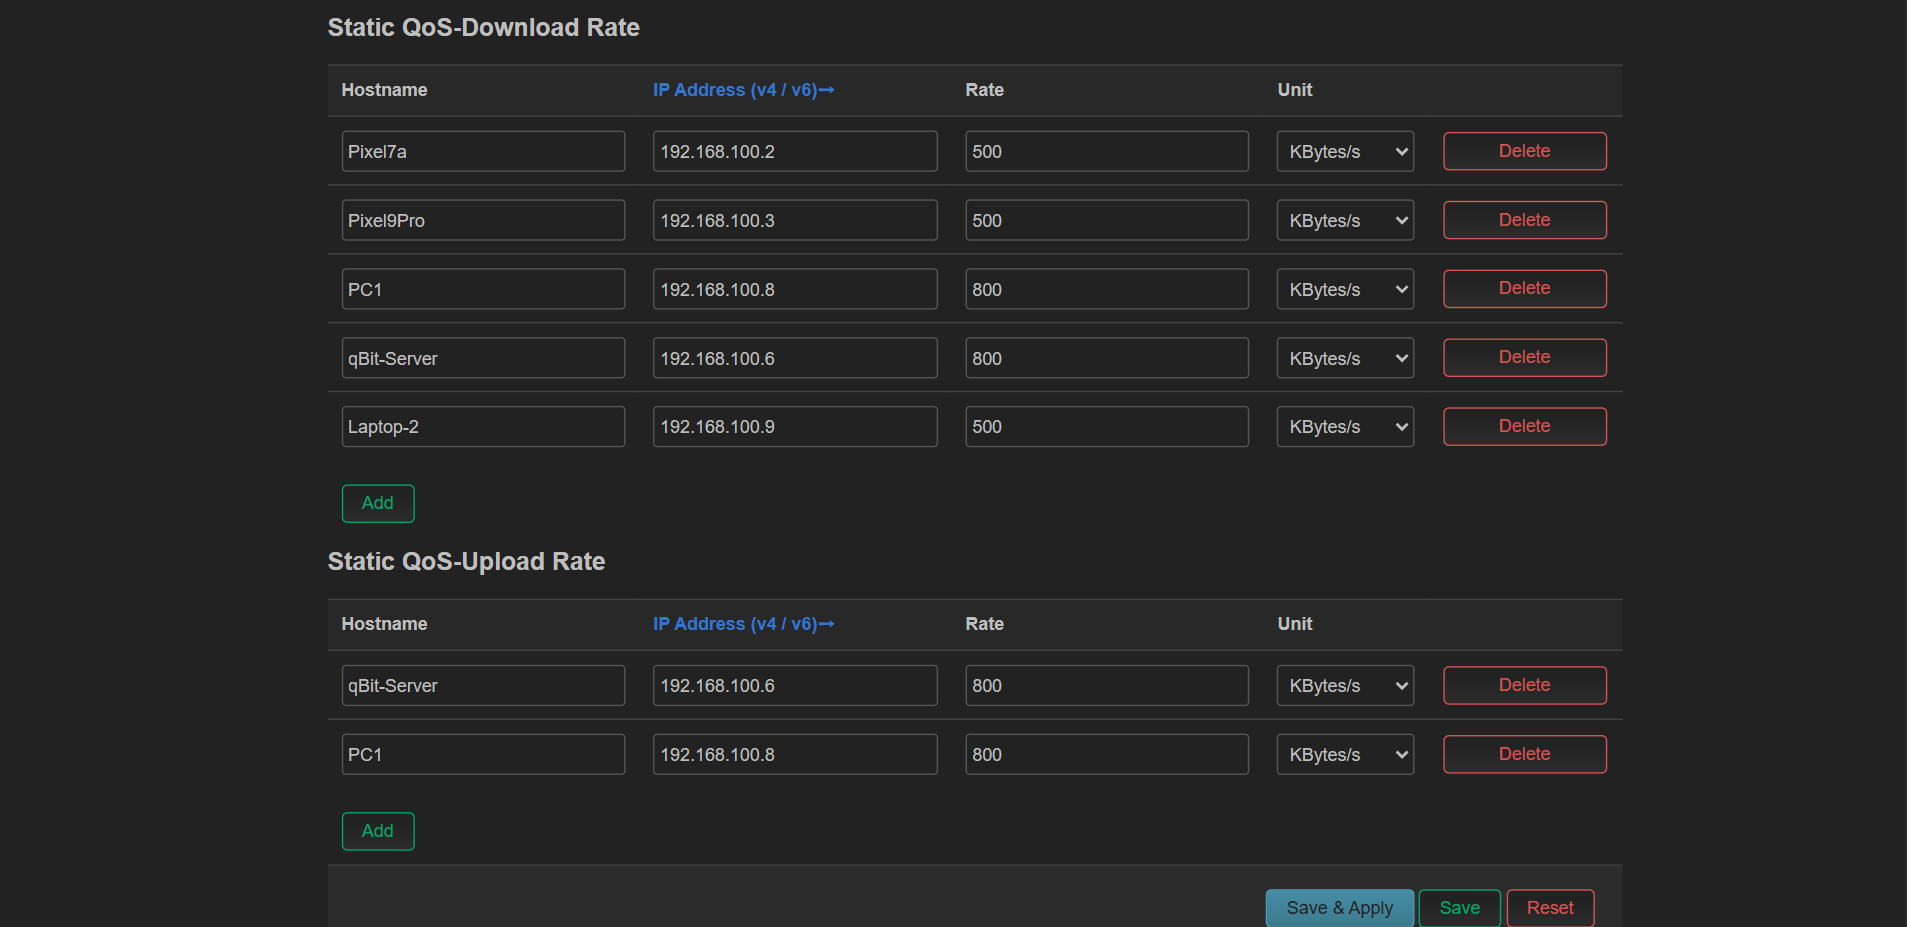Select the rate field for PC1 download
The height and width of the screenshot is (927, 1907).
pyautogui.click(x=1106, y=290)
